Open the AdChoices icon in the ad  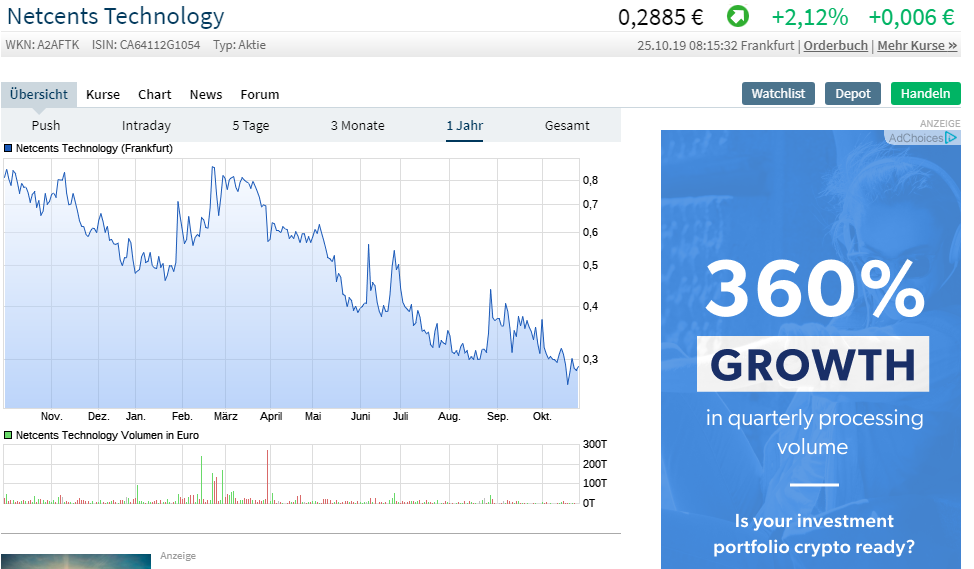[951, 138]
